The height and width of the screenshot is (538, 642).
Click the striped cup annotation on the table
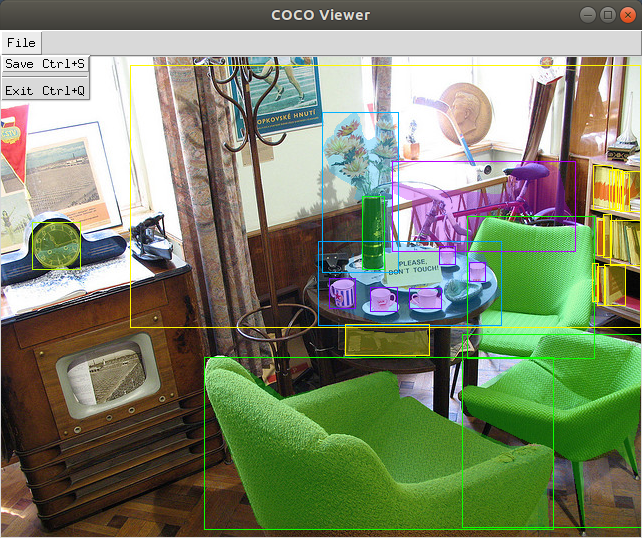[x=342, y=293]
